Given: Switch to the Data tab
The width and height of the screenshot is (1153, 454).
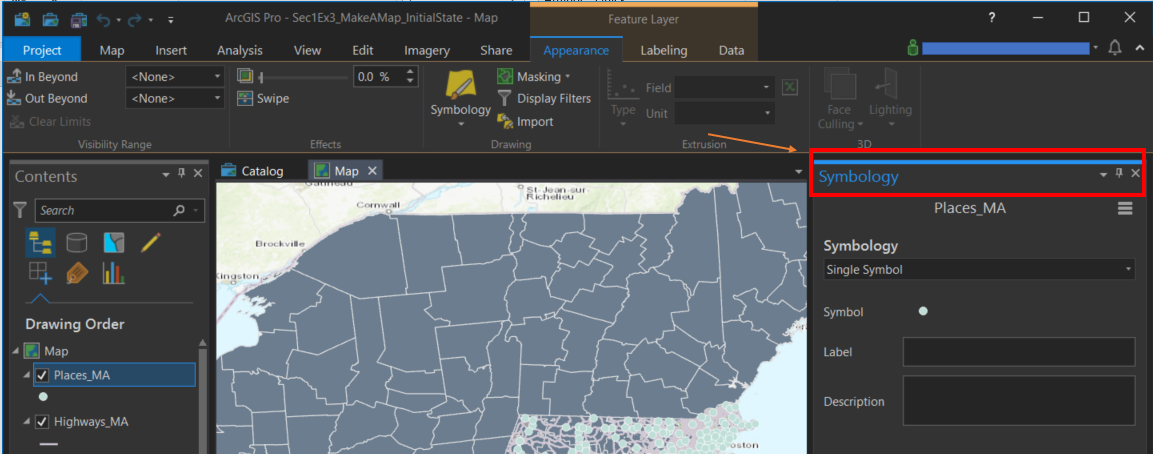Looking at the screenshot, I should (731, 50).
